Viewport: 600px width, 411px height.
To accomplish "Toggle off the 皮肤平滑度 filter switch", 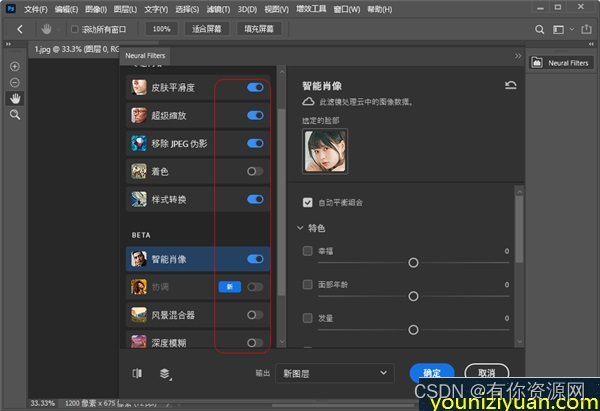I will [x=255, y=87].
